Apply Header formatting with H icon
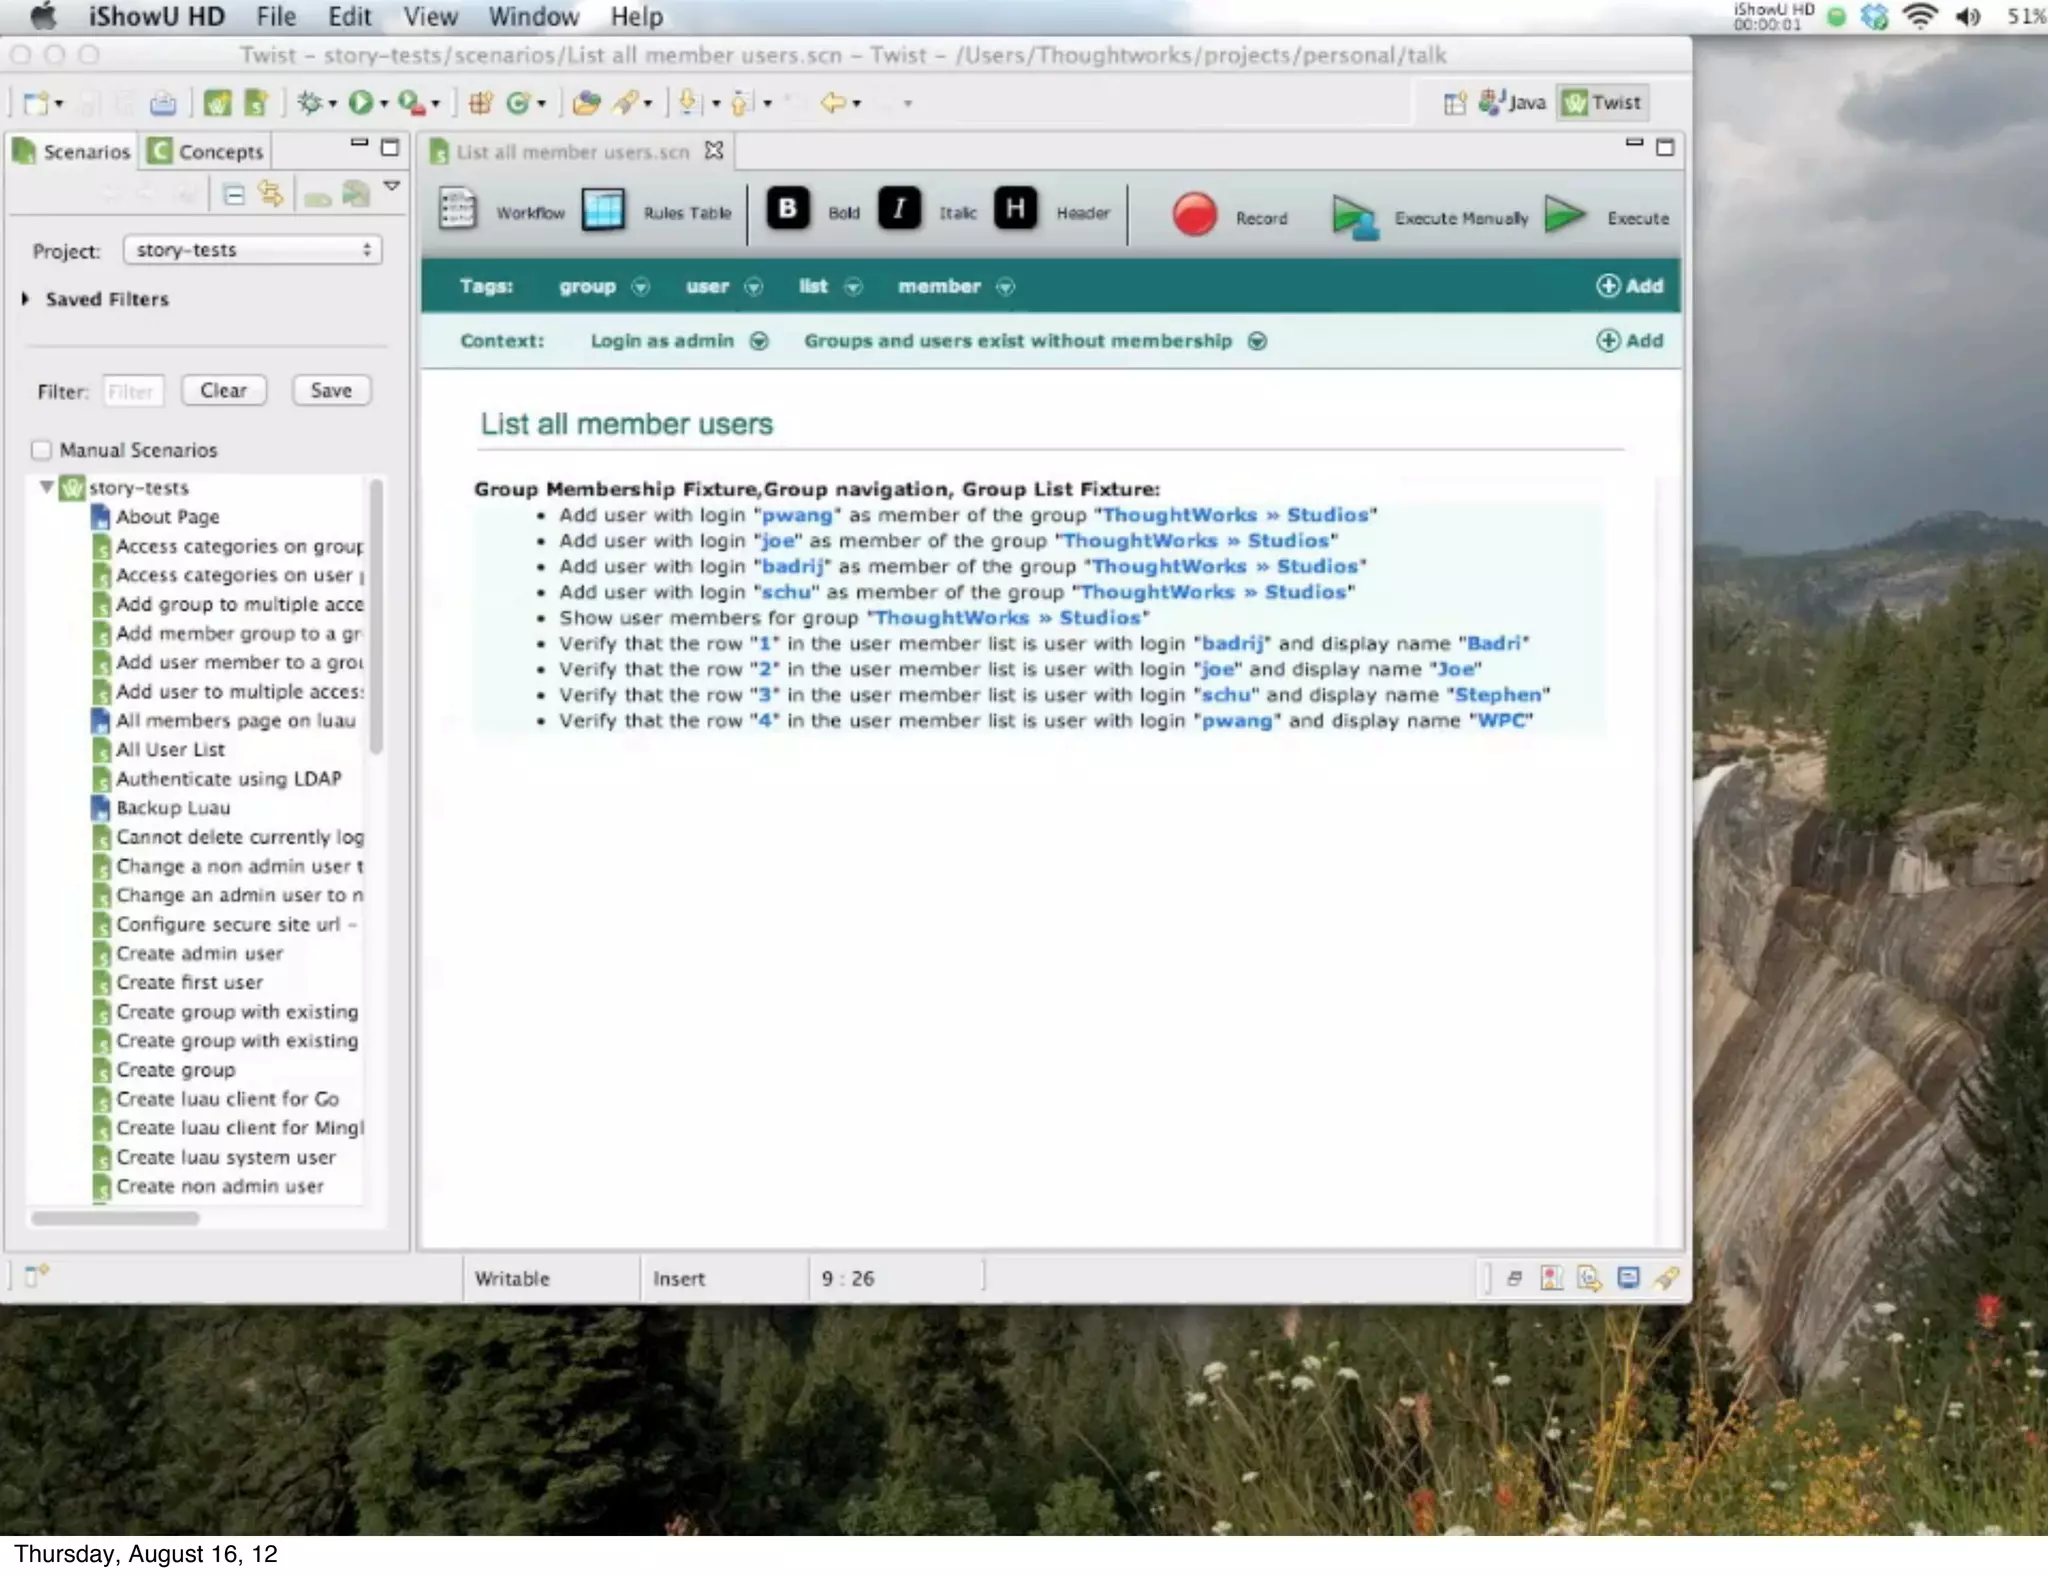 1015,209
